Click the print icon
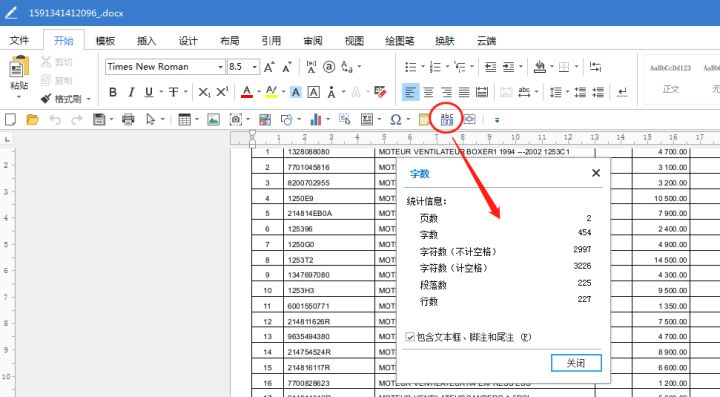Screen dimensions: 720x397 click(128, 120)
